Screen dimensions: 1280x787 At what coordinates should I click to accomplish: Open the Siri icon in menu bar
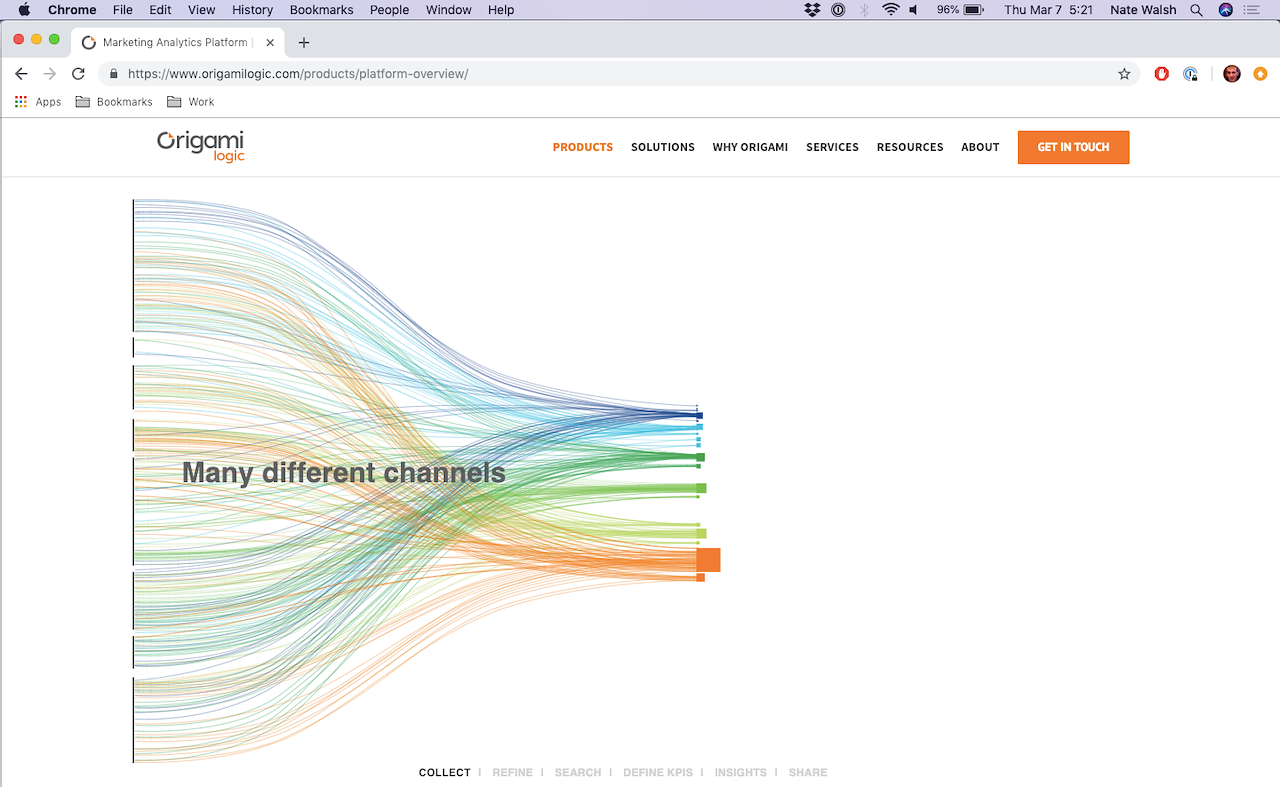pyautogui.click(x=1226, y=10)
